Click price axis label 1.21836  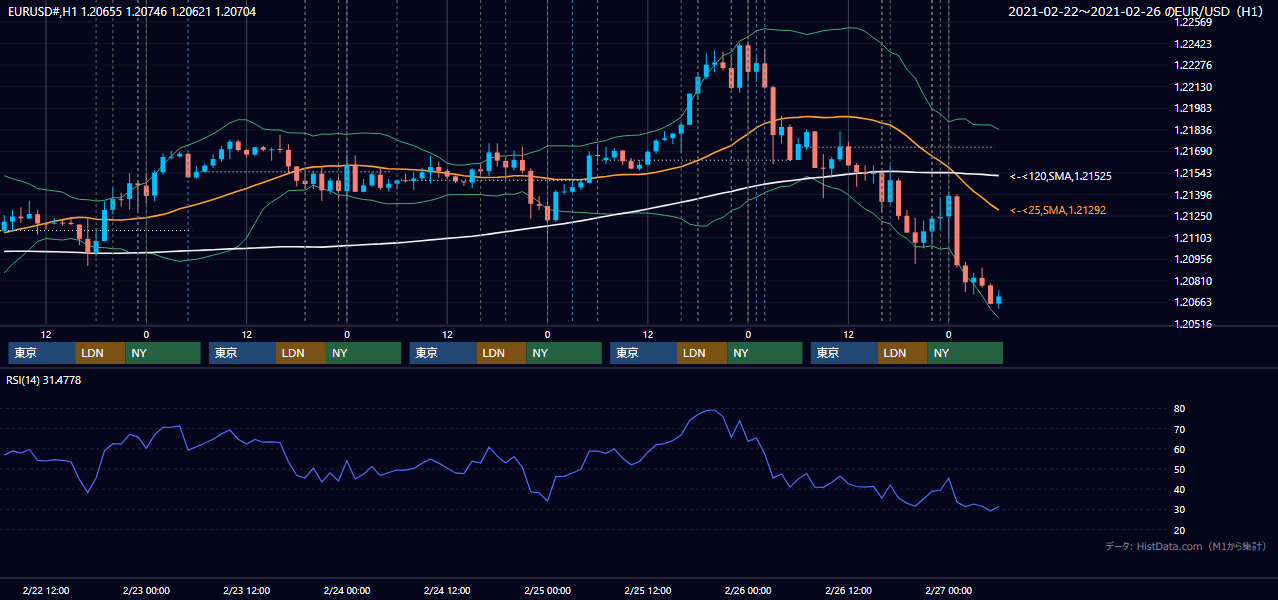(x=1193, y=131)
